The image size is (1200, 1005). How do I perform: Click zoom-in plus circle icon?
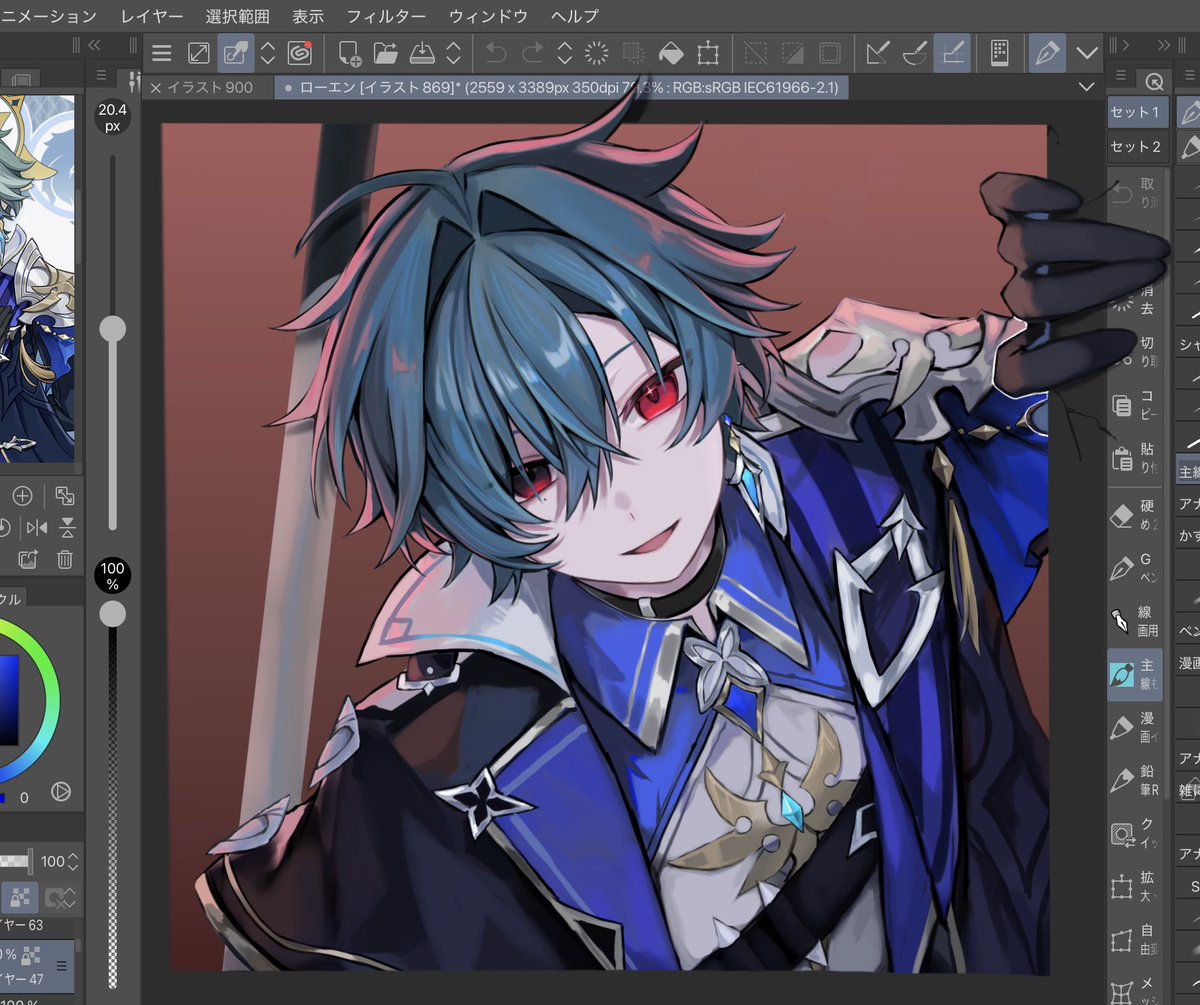[x=22, y=496]
